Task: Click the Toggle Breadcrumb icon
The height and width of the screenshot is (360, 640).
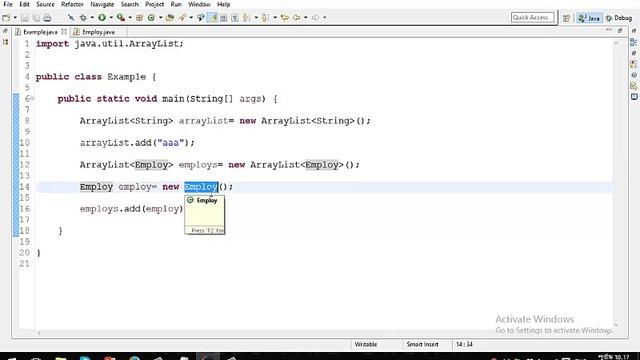Action: (200, 18)
